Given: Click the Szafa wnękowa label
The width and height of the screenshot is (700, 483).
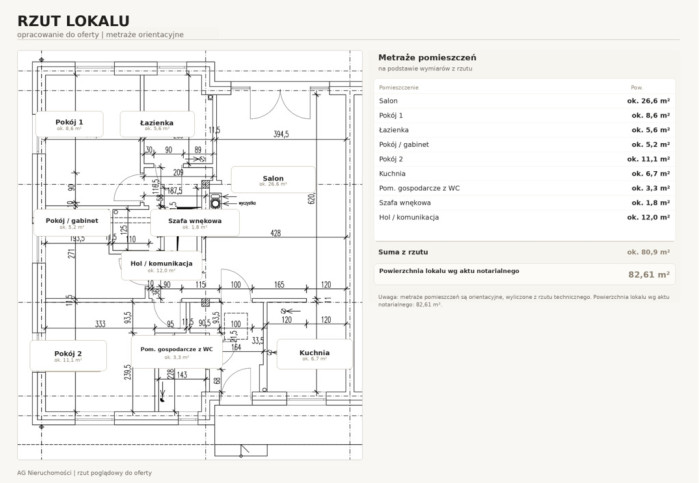Looking at the screenshot, I should 195,223.
